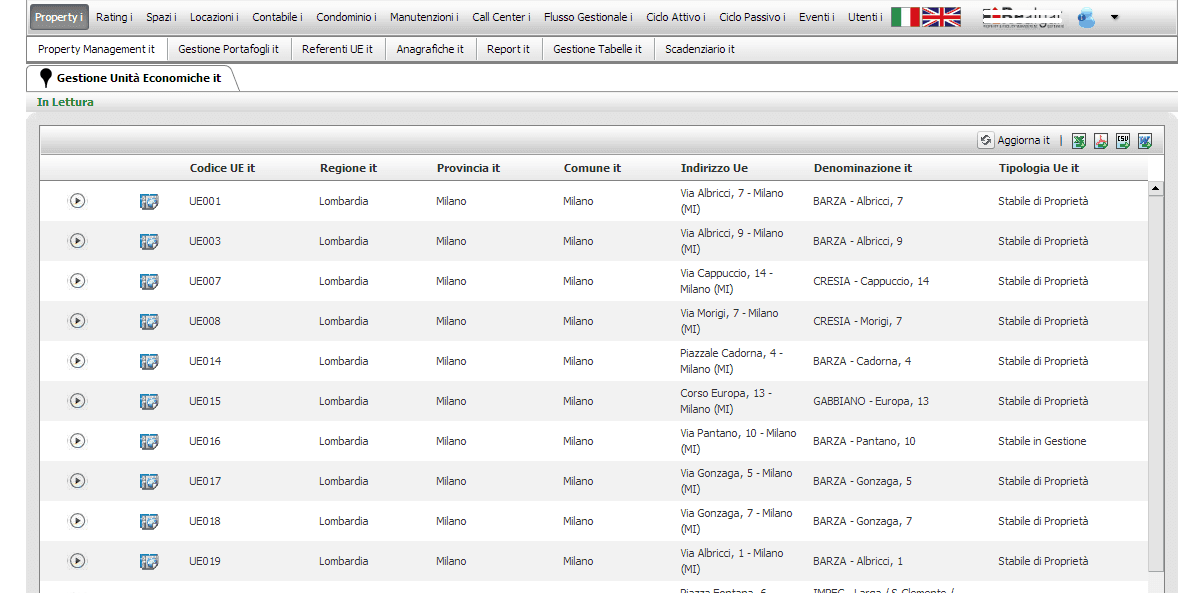Screen dimensions: 1201x593
Task: Click the table scrollbar up arrow
Action: click(1156, 188)
